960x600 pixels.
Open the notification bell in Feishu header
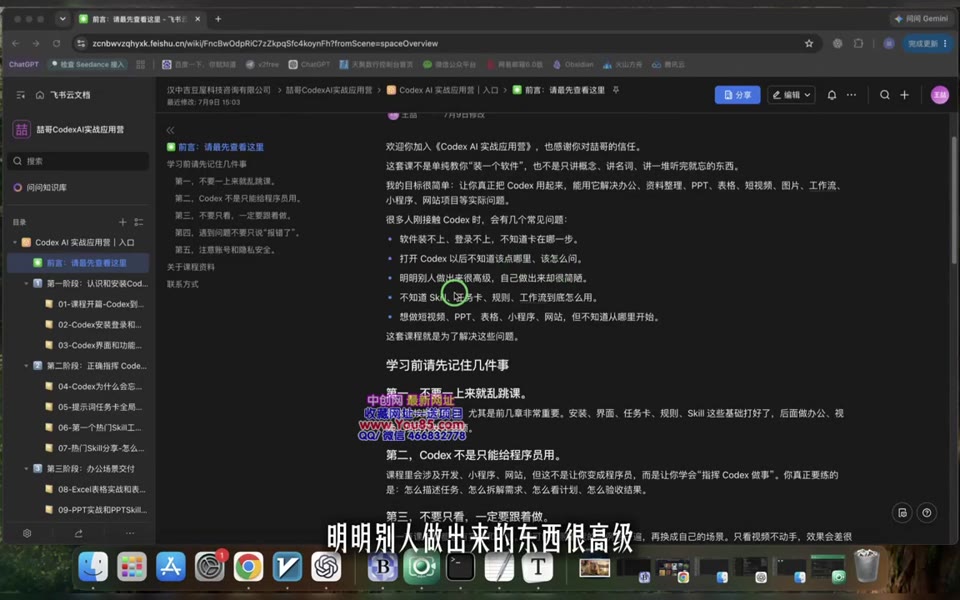831,95
